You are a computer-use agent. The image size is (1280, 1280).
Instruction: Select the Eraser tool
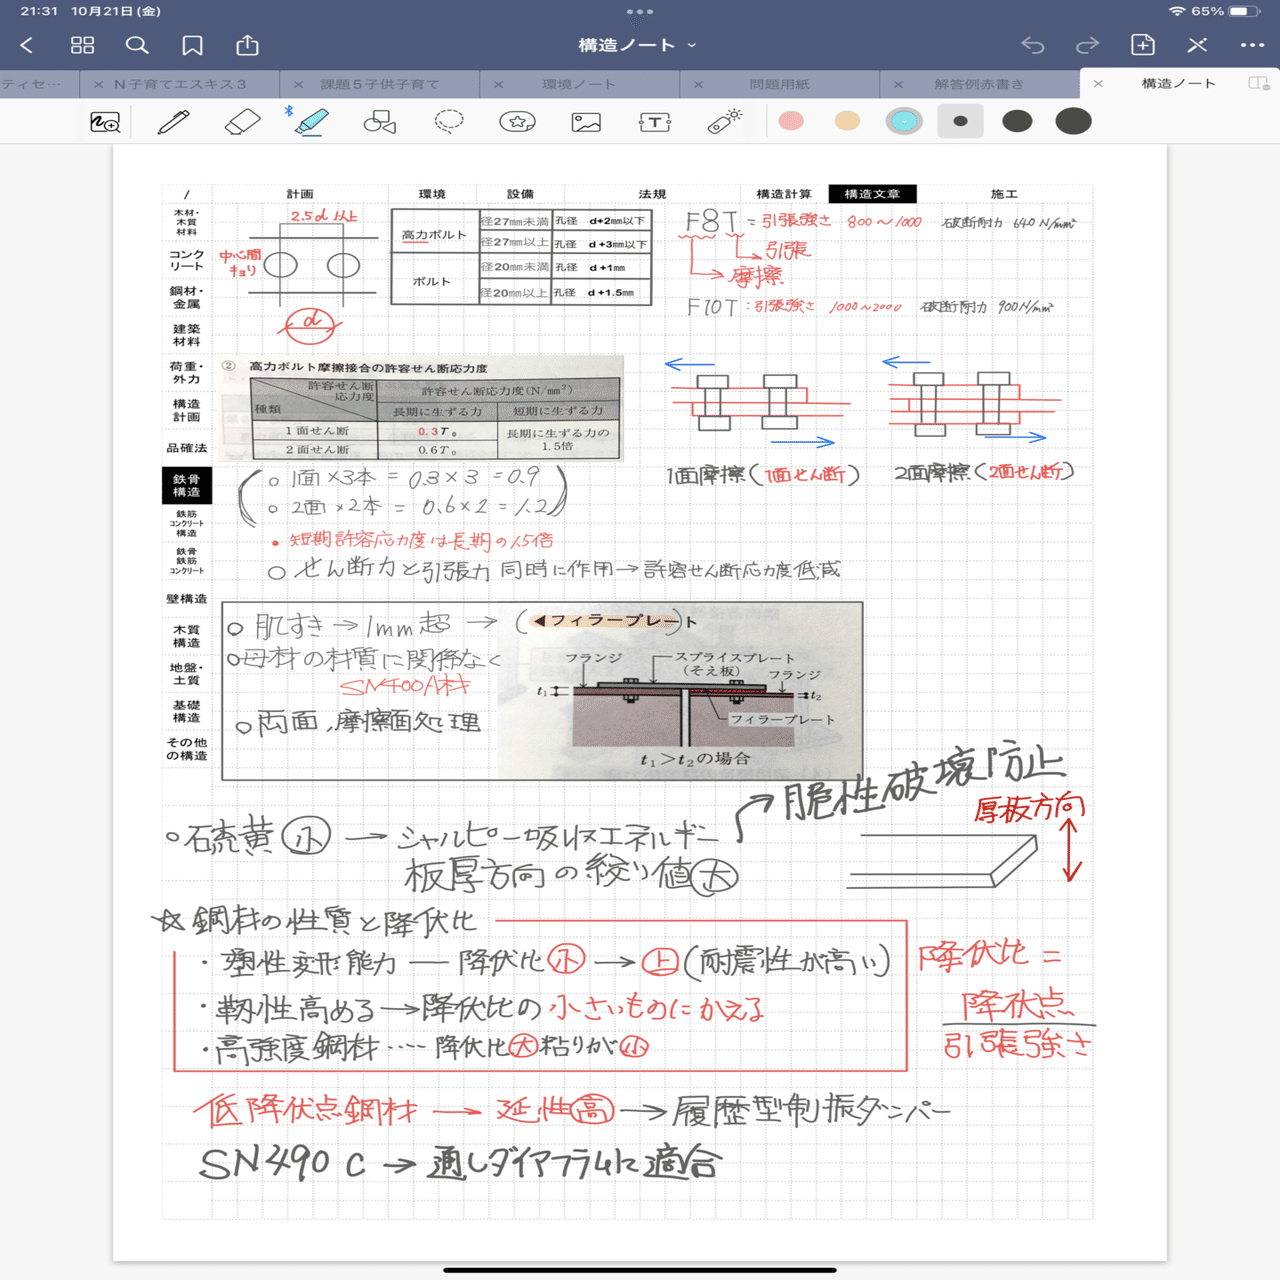tap(241, 121)
